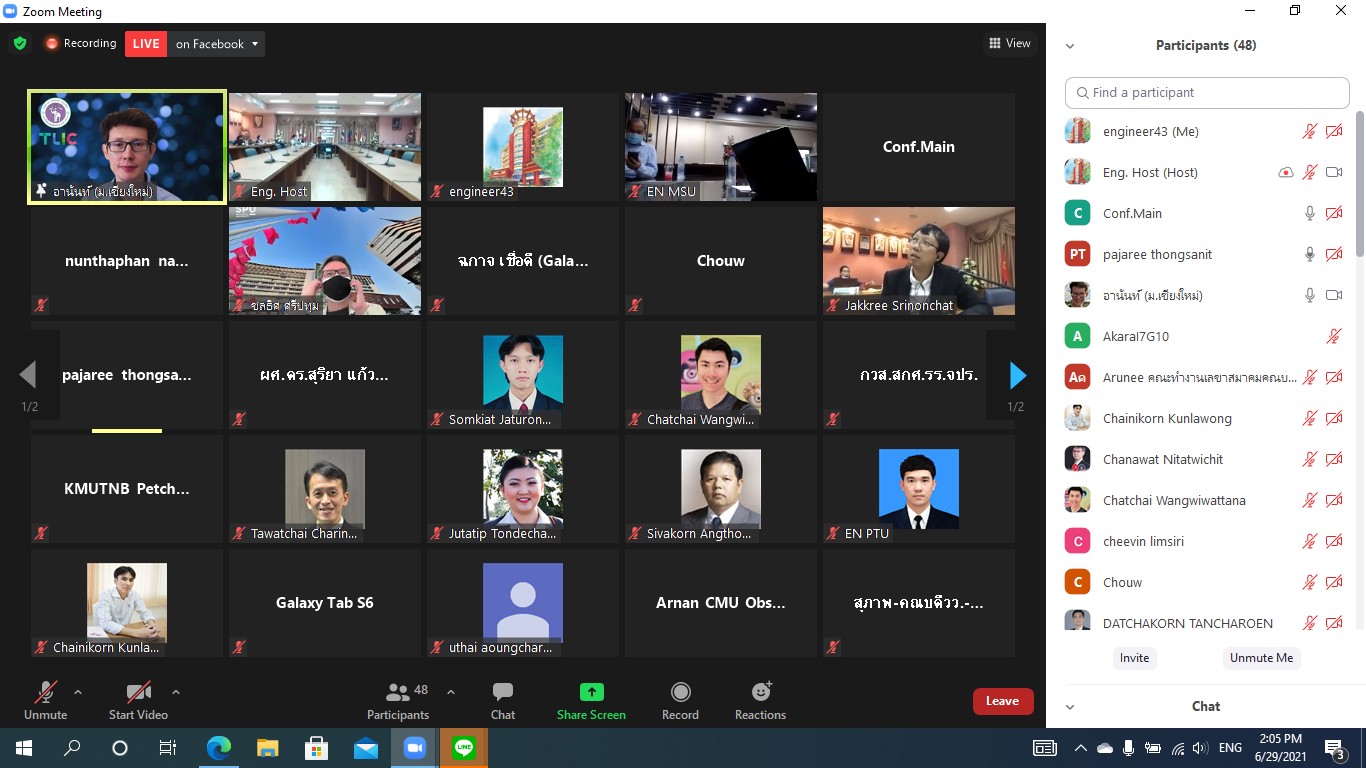The image size is (1366, 768).
Task: Click the engineer43 video tile
Action: point(523,147)
